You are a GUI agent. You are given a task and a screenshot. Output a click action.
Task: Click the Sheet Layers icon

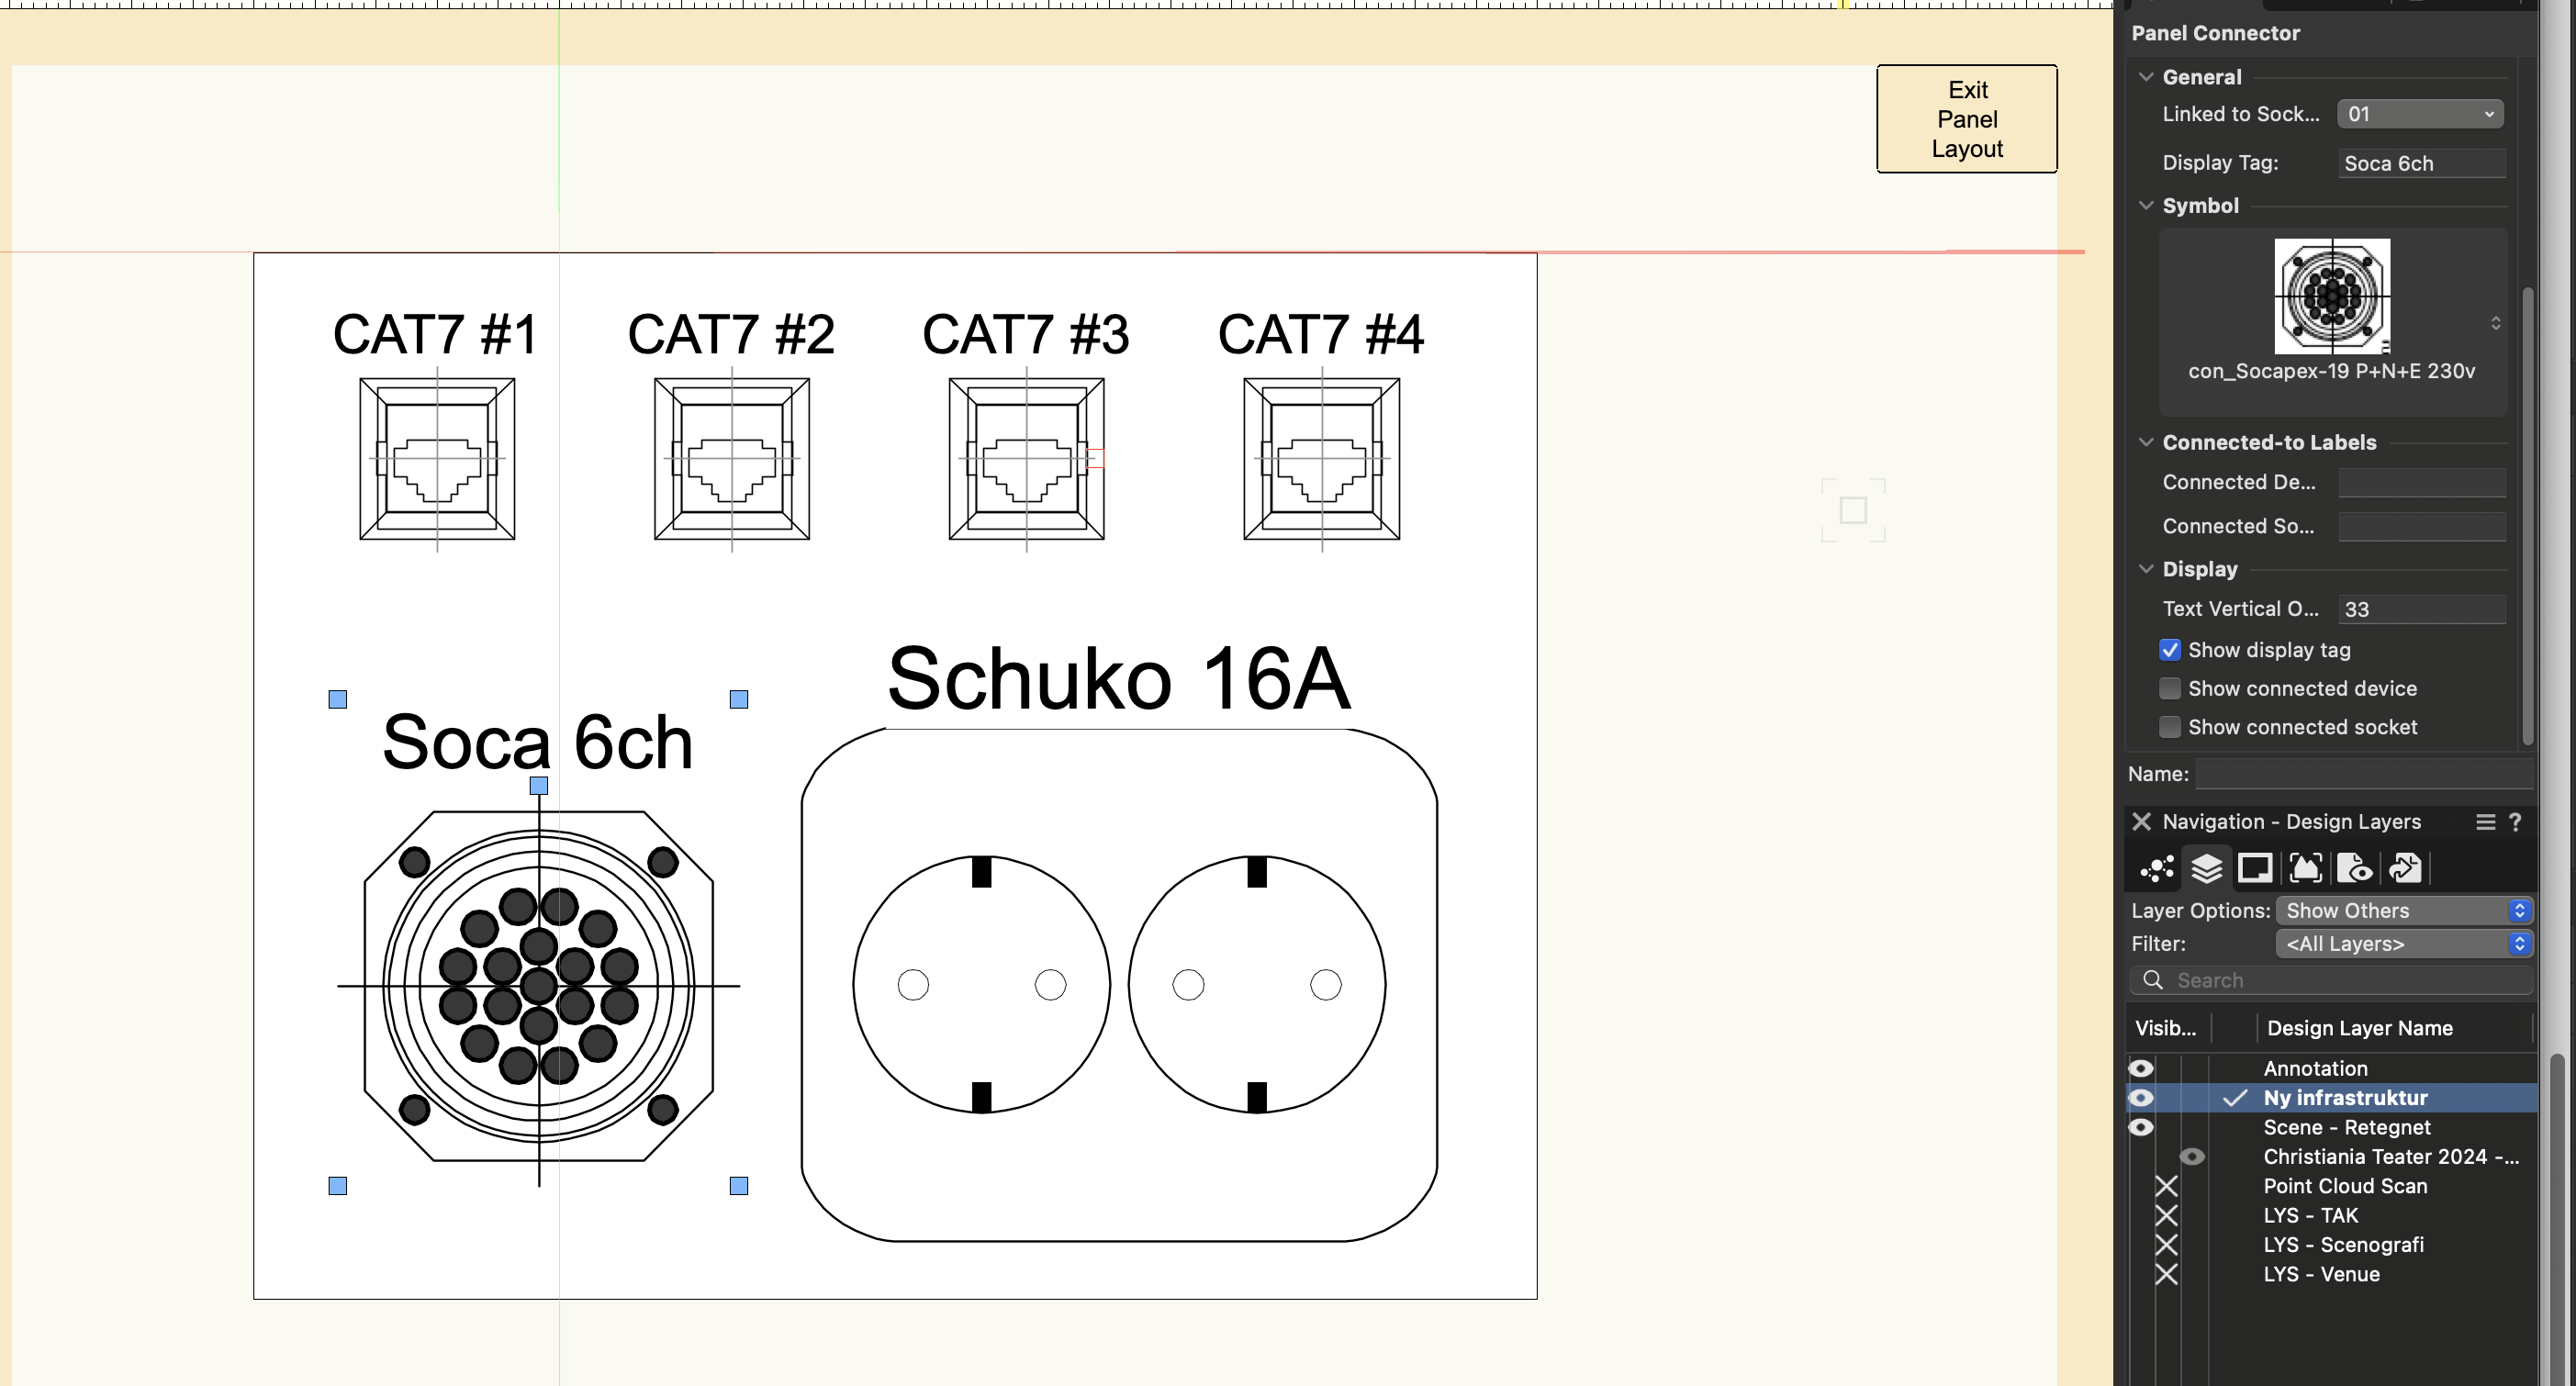point(2256,868)
